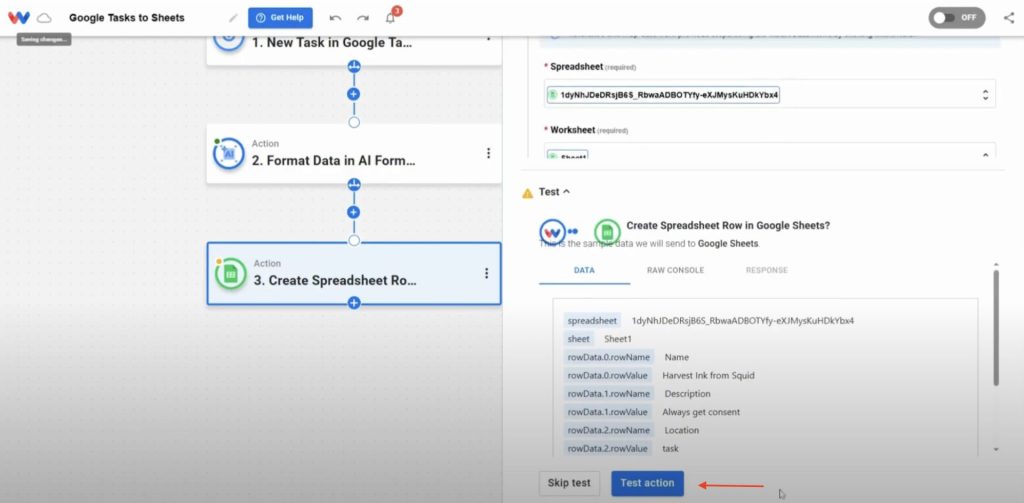The height and width of the screenshot is (503, 1024).
Task: Open notifications bell
Action: tap(391, 18)
